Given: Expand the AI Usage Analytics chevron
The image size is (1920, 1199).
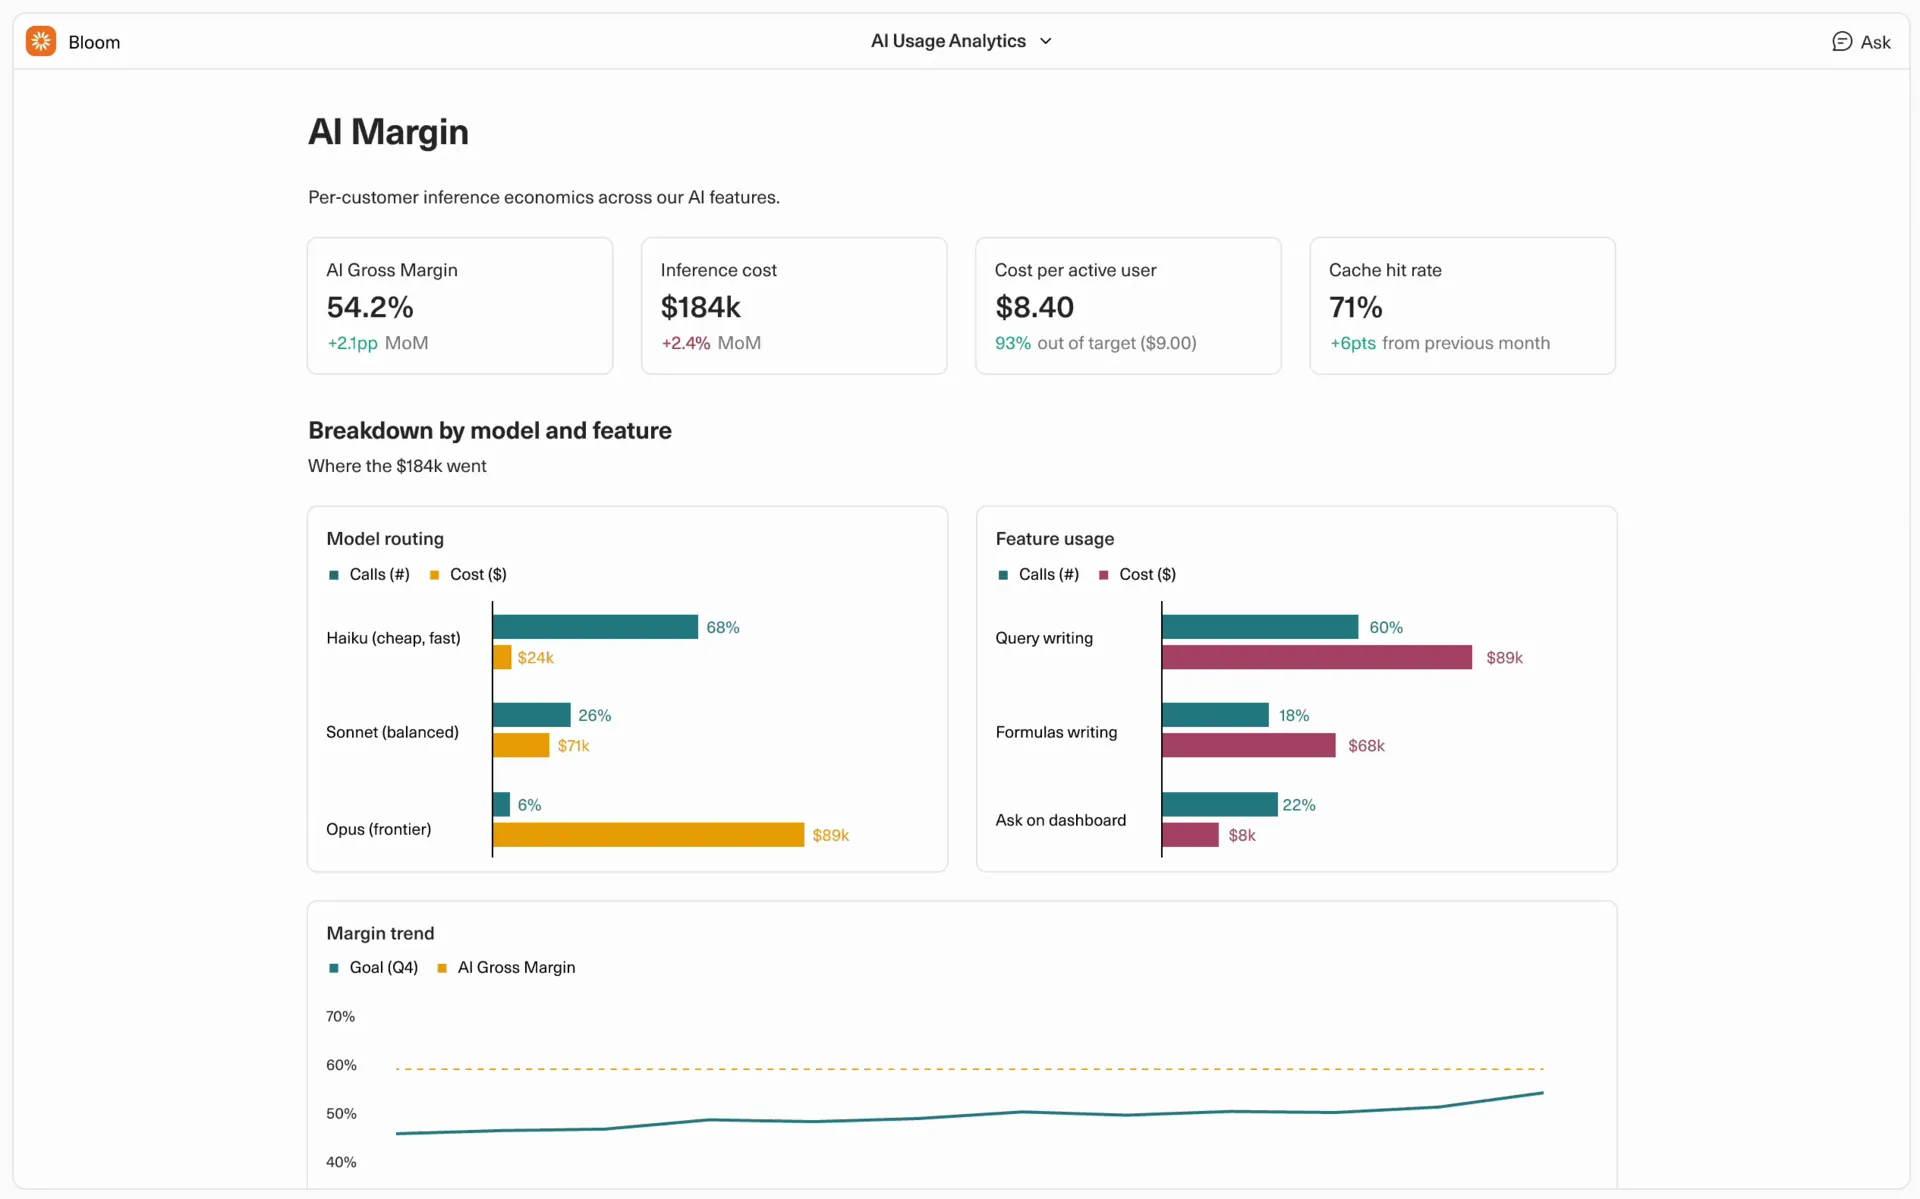Looking at the screenshot, I should tap(1045, 41).
